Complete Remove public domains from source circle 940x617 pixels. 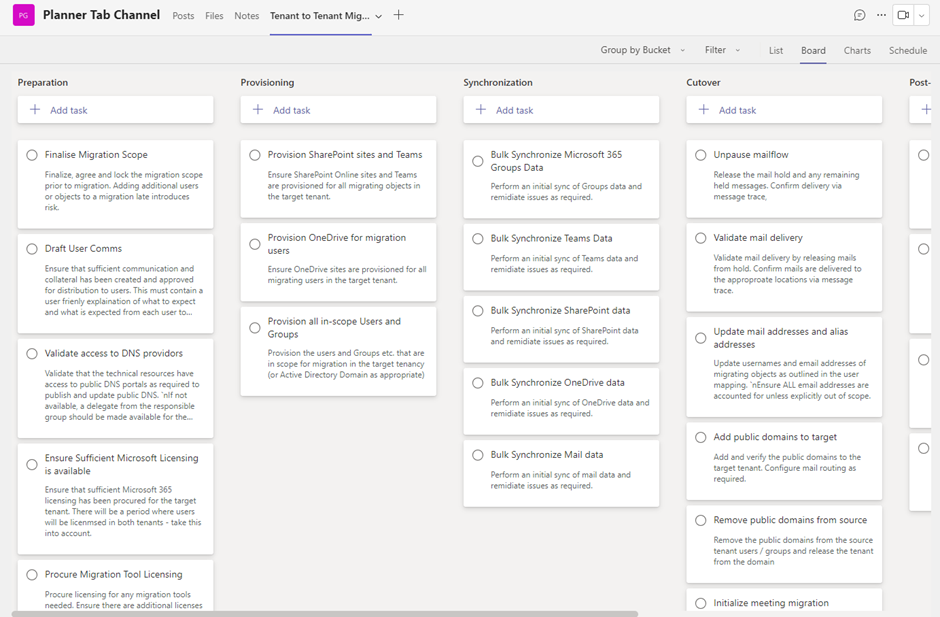click(x=700, y=520)
